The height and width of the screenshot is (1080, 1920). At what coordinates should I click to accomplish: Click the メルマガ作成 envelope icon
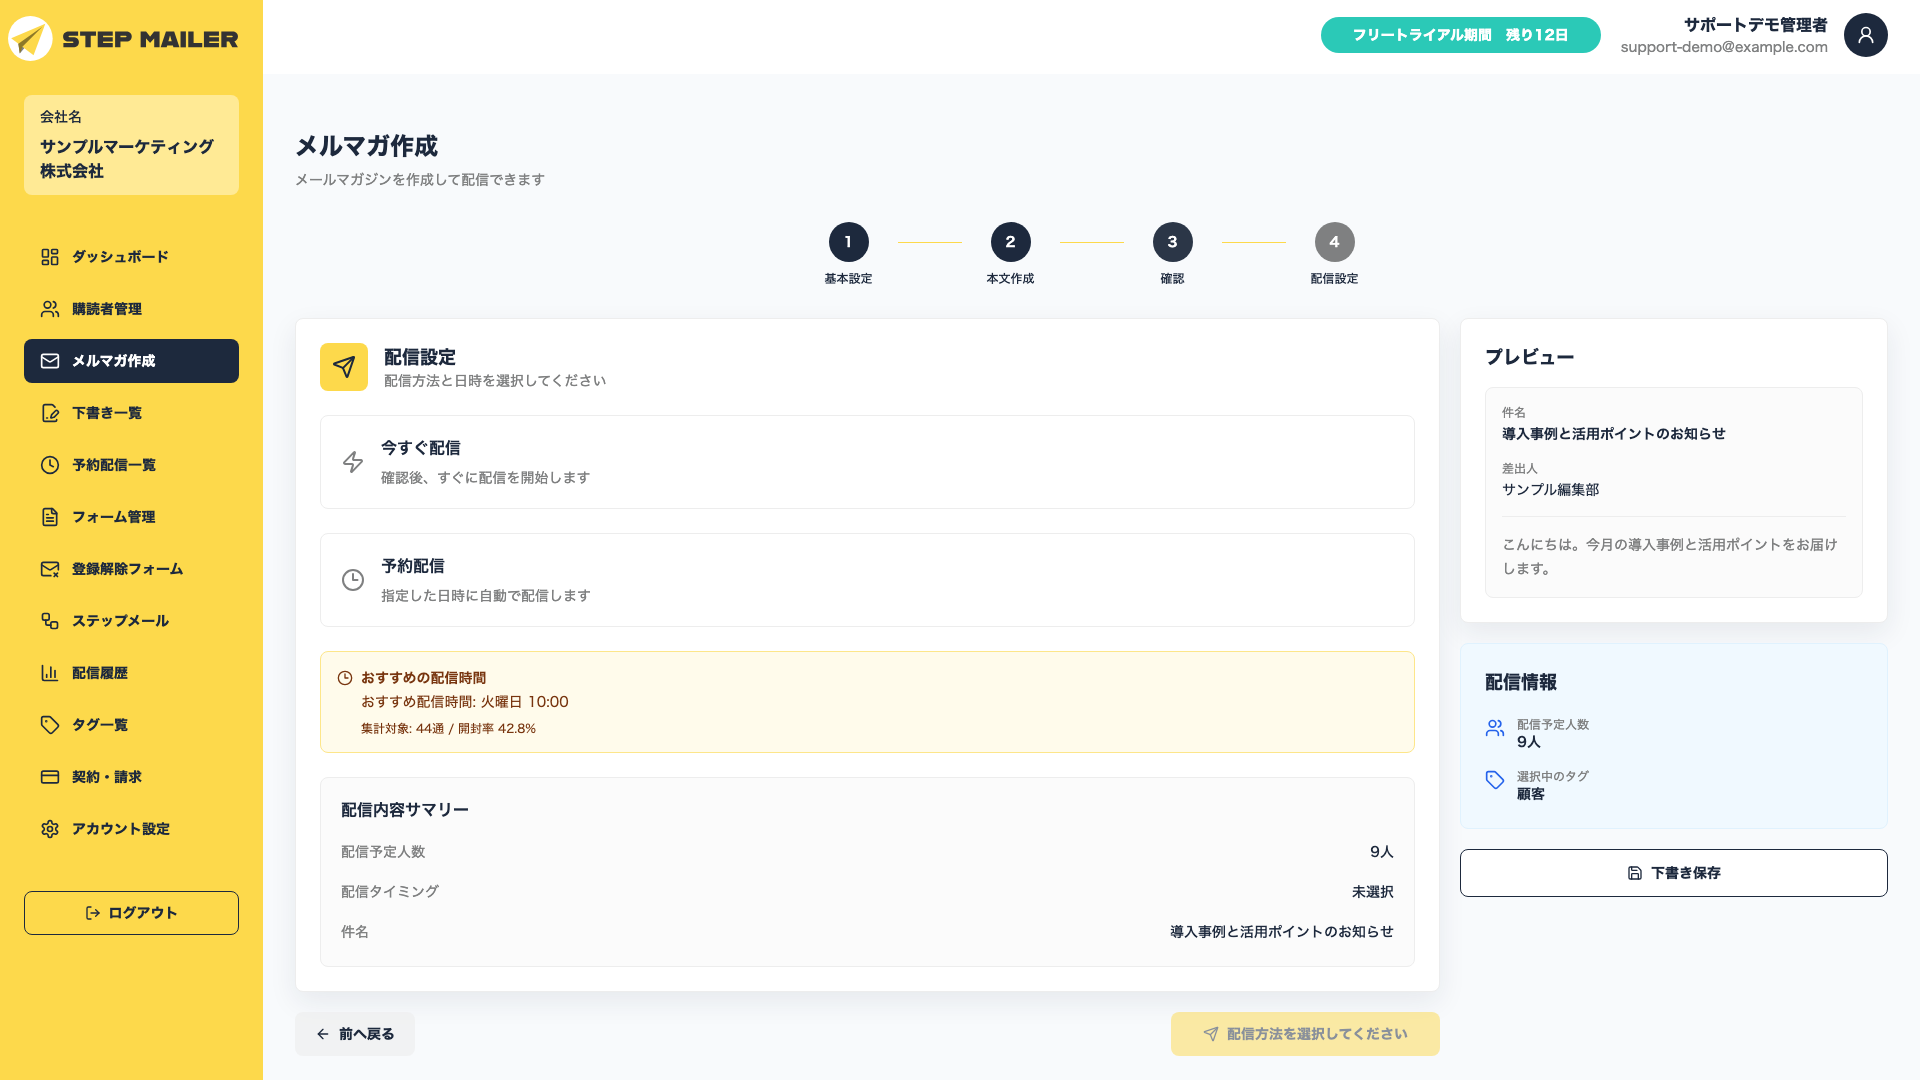coord(50,361)
